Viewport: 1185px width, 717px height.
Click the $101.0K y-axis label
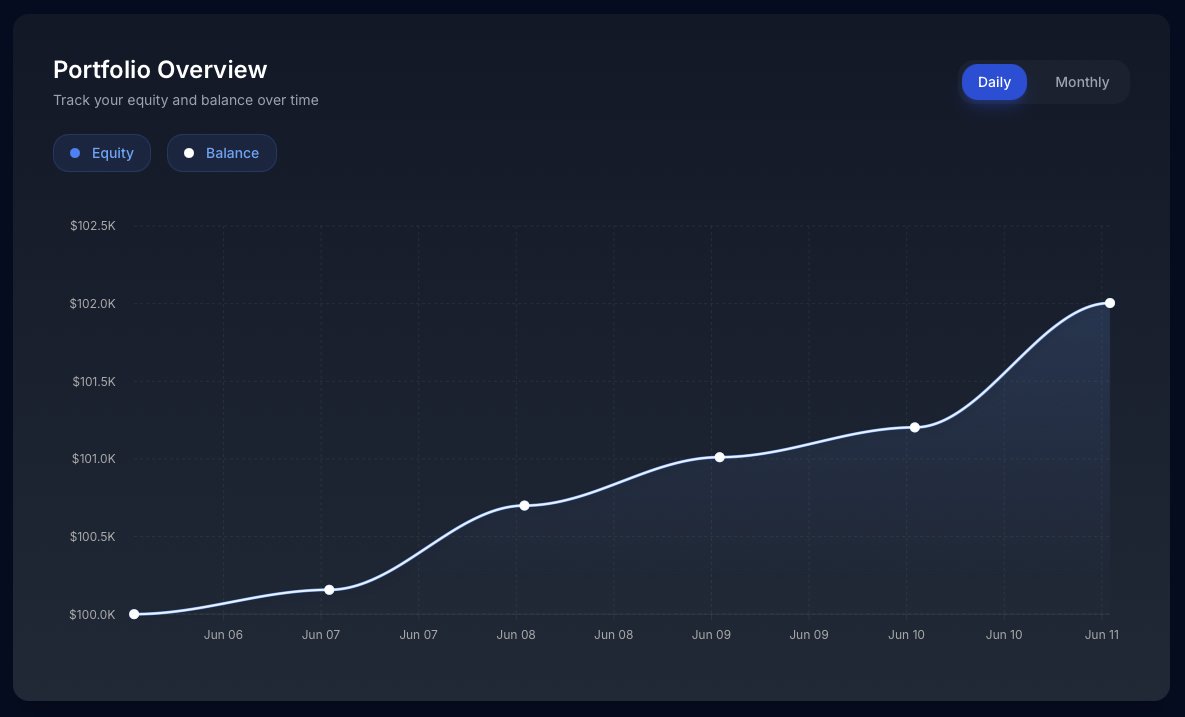pyautogui.click(x=94, y=459)
